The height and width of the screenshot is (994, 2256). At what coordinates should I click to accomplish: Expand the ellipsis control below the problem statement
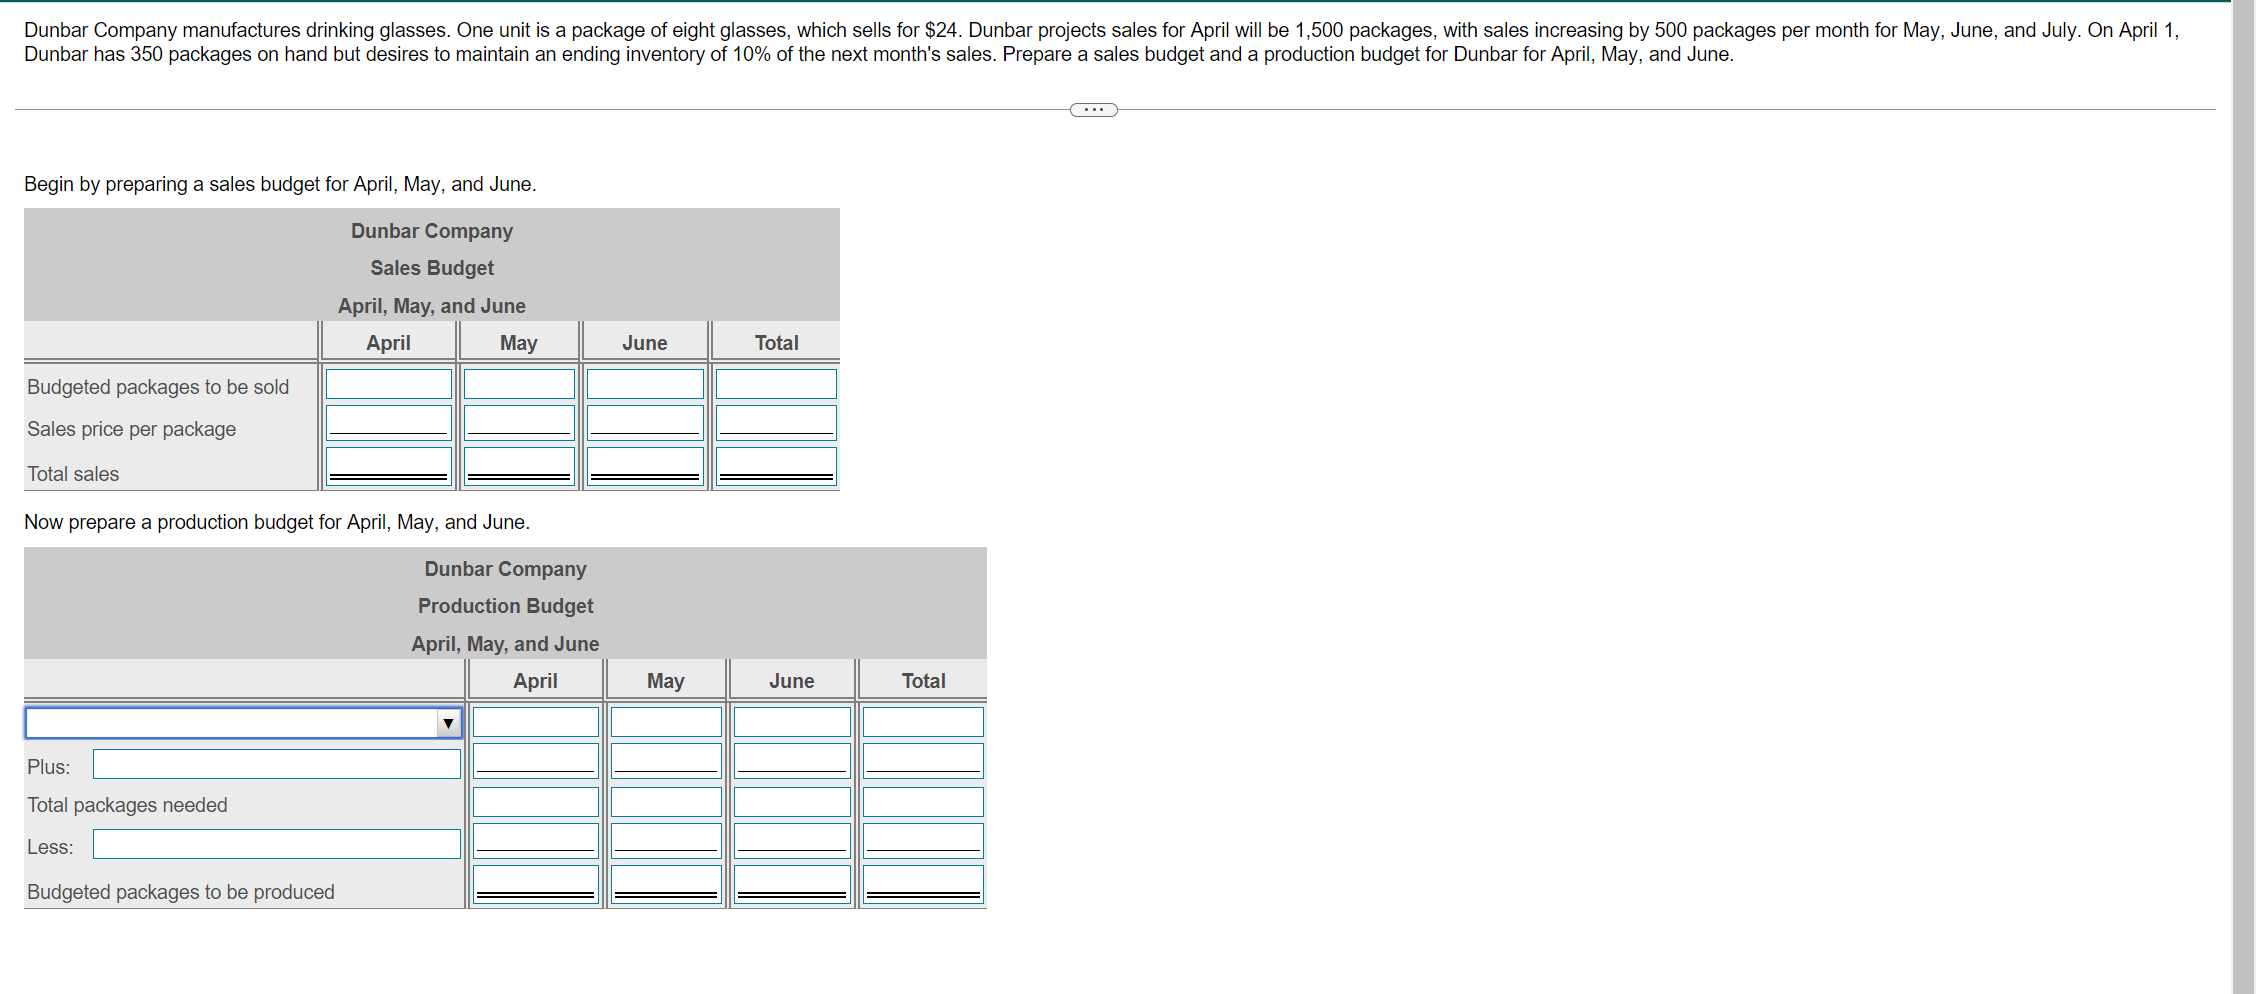tap(1093, 110)
